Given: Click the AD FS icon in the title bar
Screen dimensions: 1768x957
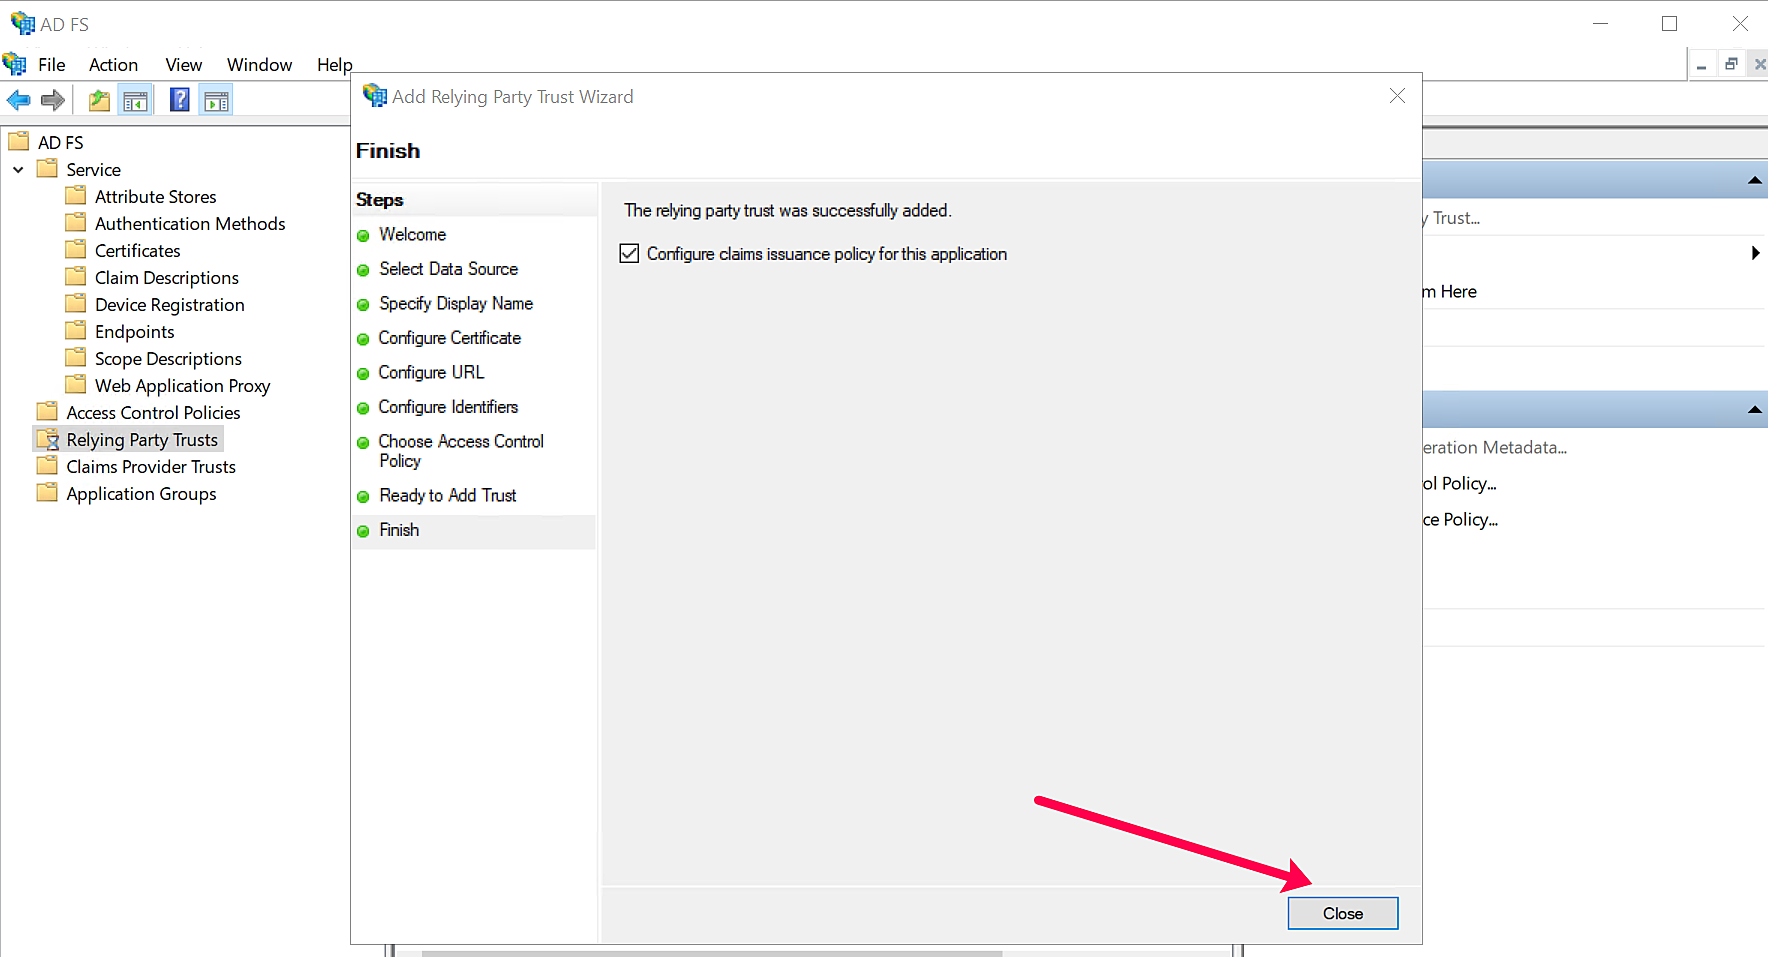Looking at the screenshot, I should point(22,23).
